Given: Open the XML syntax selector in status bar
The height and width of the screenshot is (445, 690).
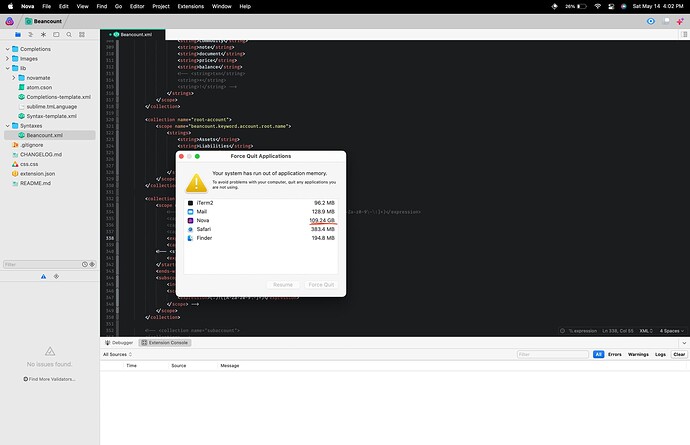Looking at the screenshot, I should (646, 331).
